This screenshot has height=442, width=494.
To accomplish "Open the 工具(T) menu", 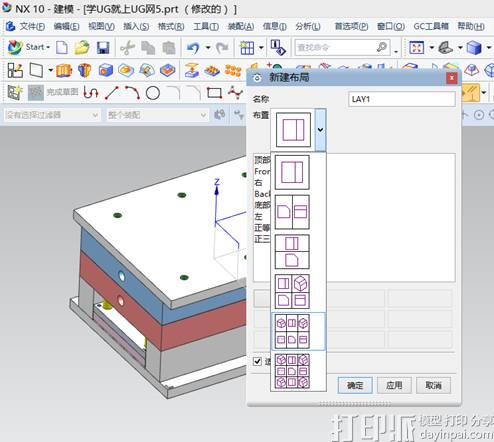I will 206,26.
